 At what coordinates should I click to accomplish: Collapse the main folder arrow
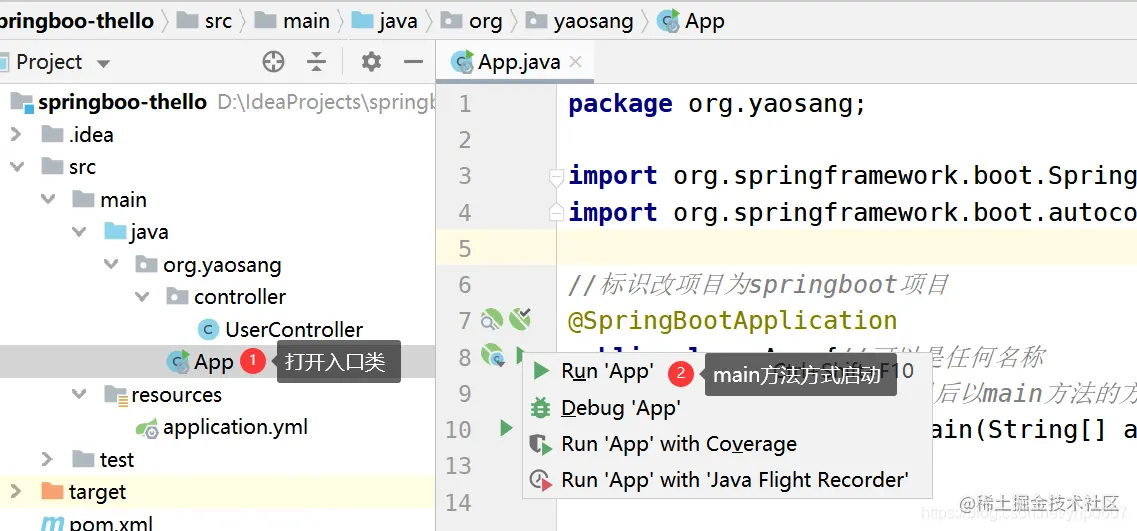click(48, 199)
